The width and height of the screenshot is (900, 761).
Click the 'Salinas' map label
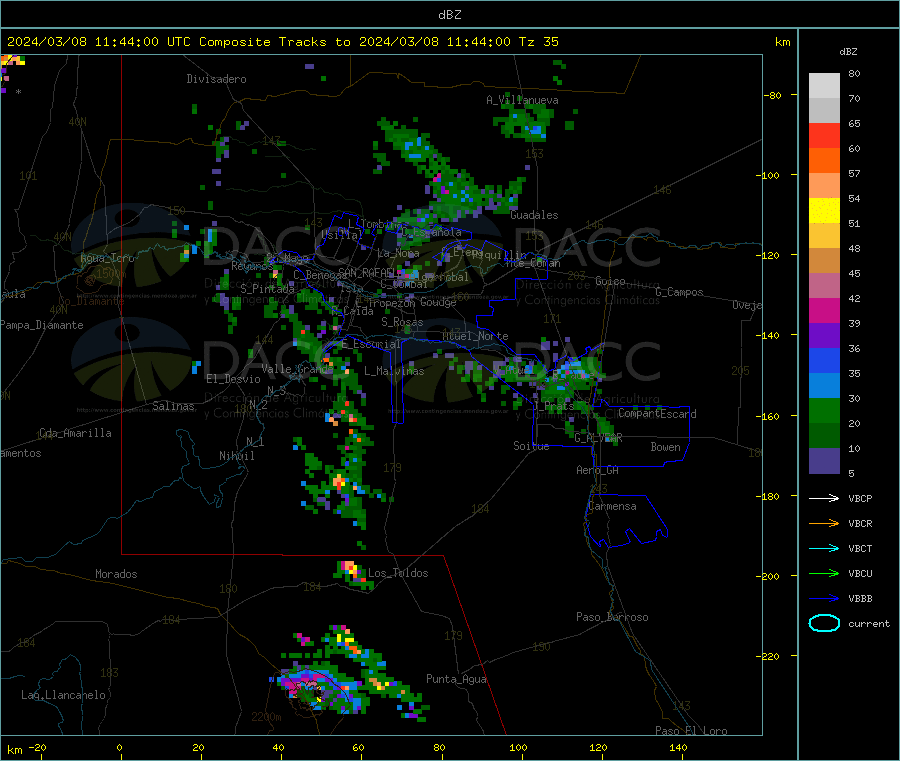[x=173, y=406]
